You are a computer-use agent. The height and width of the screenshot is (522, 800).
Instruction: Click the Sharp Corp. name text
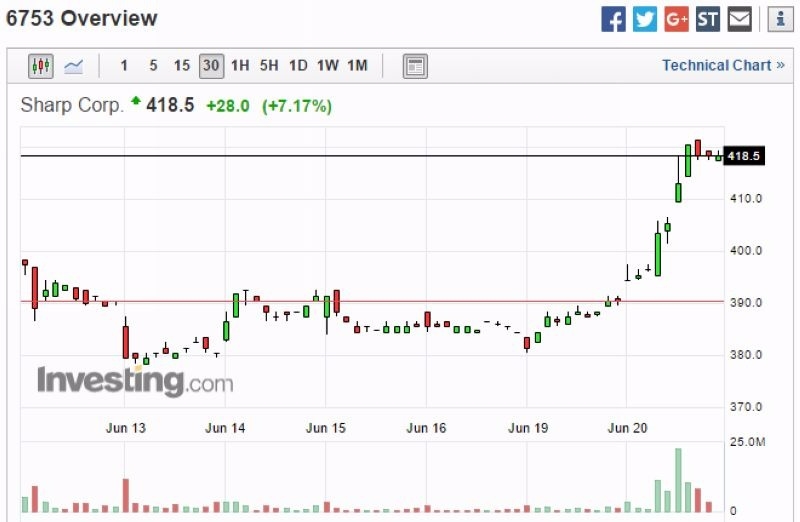(x=72, y=106)
